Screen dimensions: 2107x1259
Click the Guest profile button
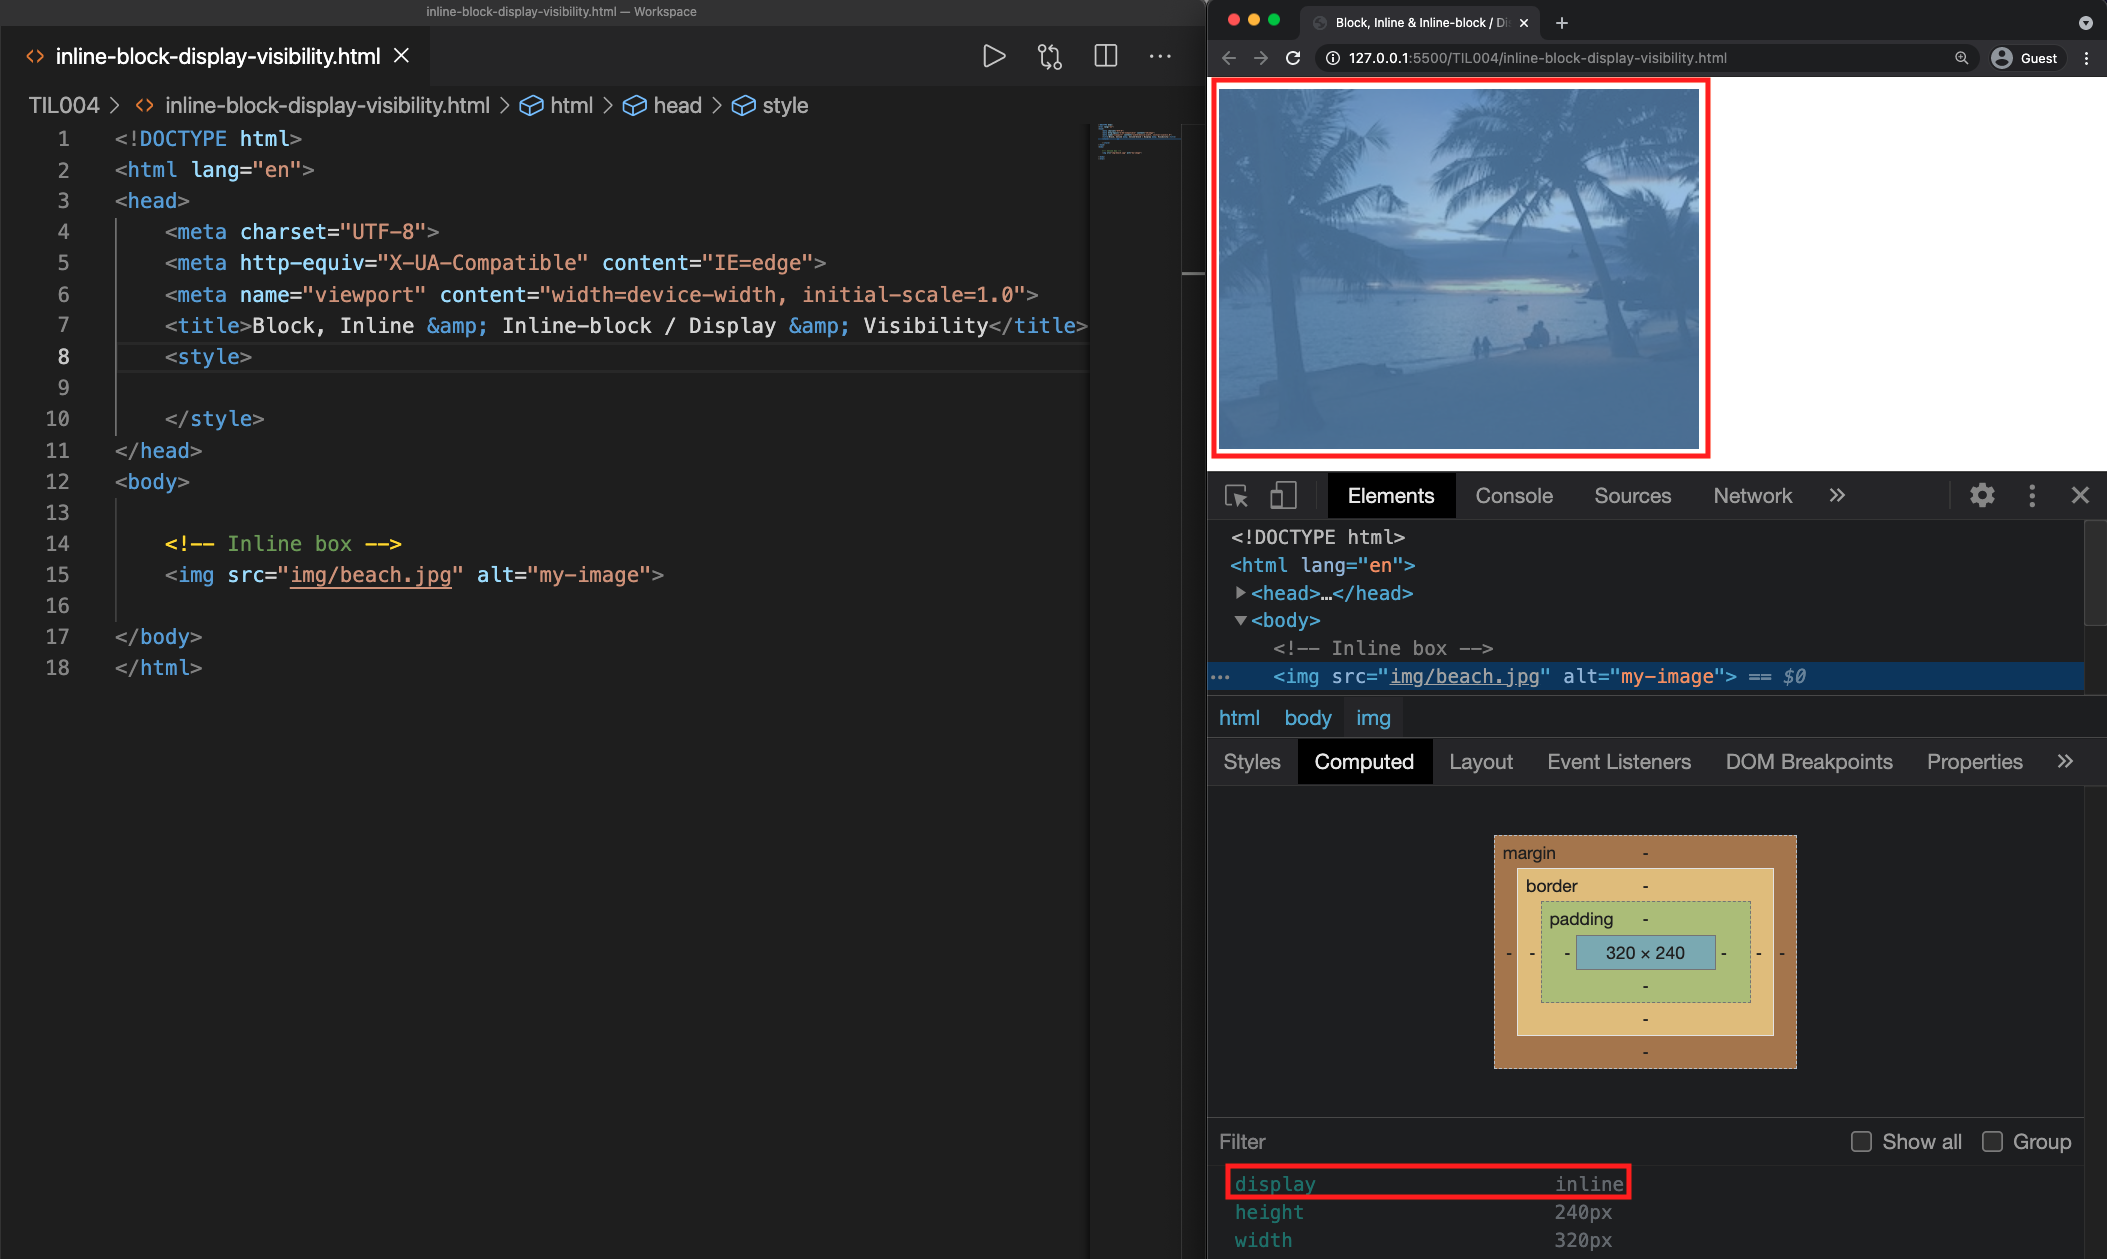click(2025, 58)
